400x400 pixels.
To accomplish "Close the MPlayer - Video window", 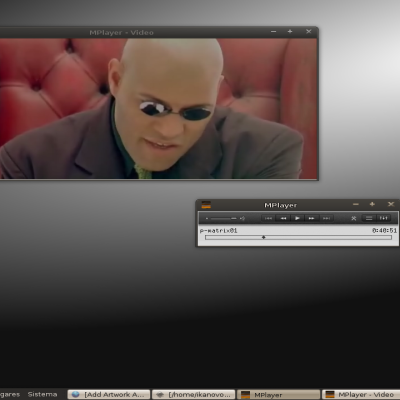I will click(309, 31).
